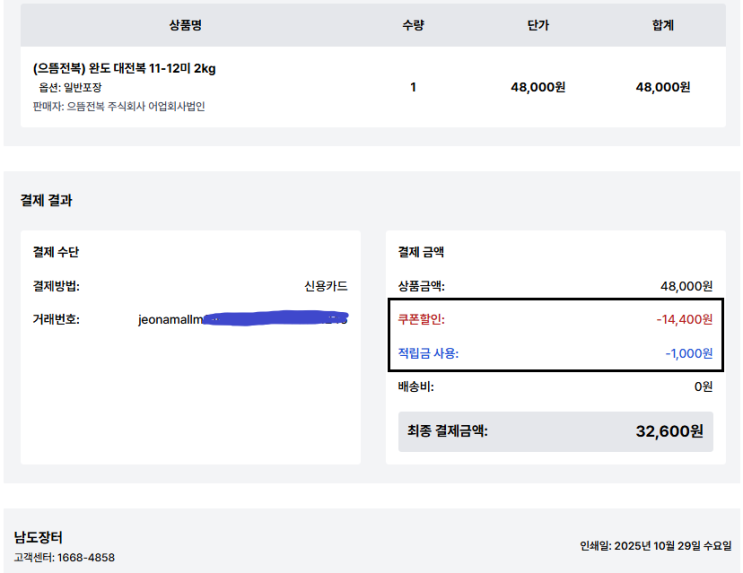Click the 결제 금액 panel heading
This screenshot has width=743, height=573.
click(421, 252)
